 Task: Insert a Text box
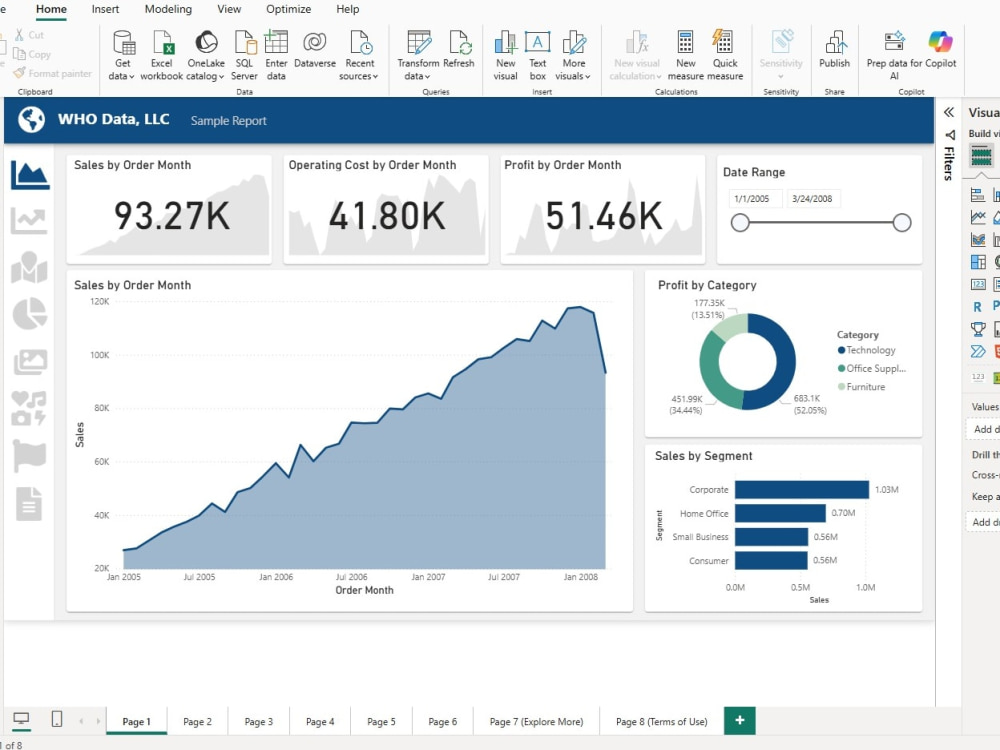point(538,55)
